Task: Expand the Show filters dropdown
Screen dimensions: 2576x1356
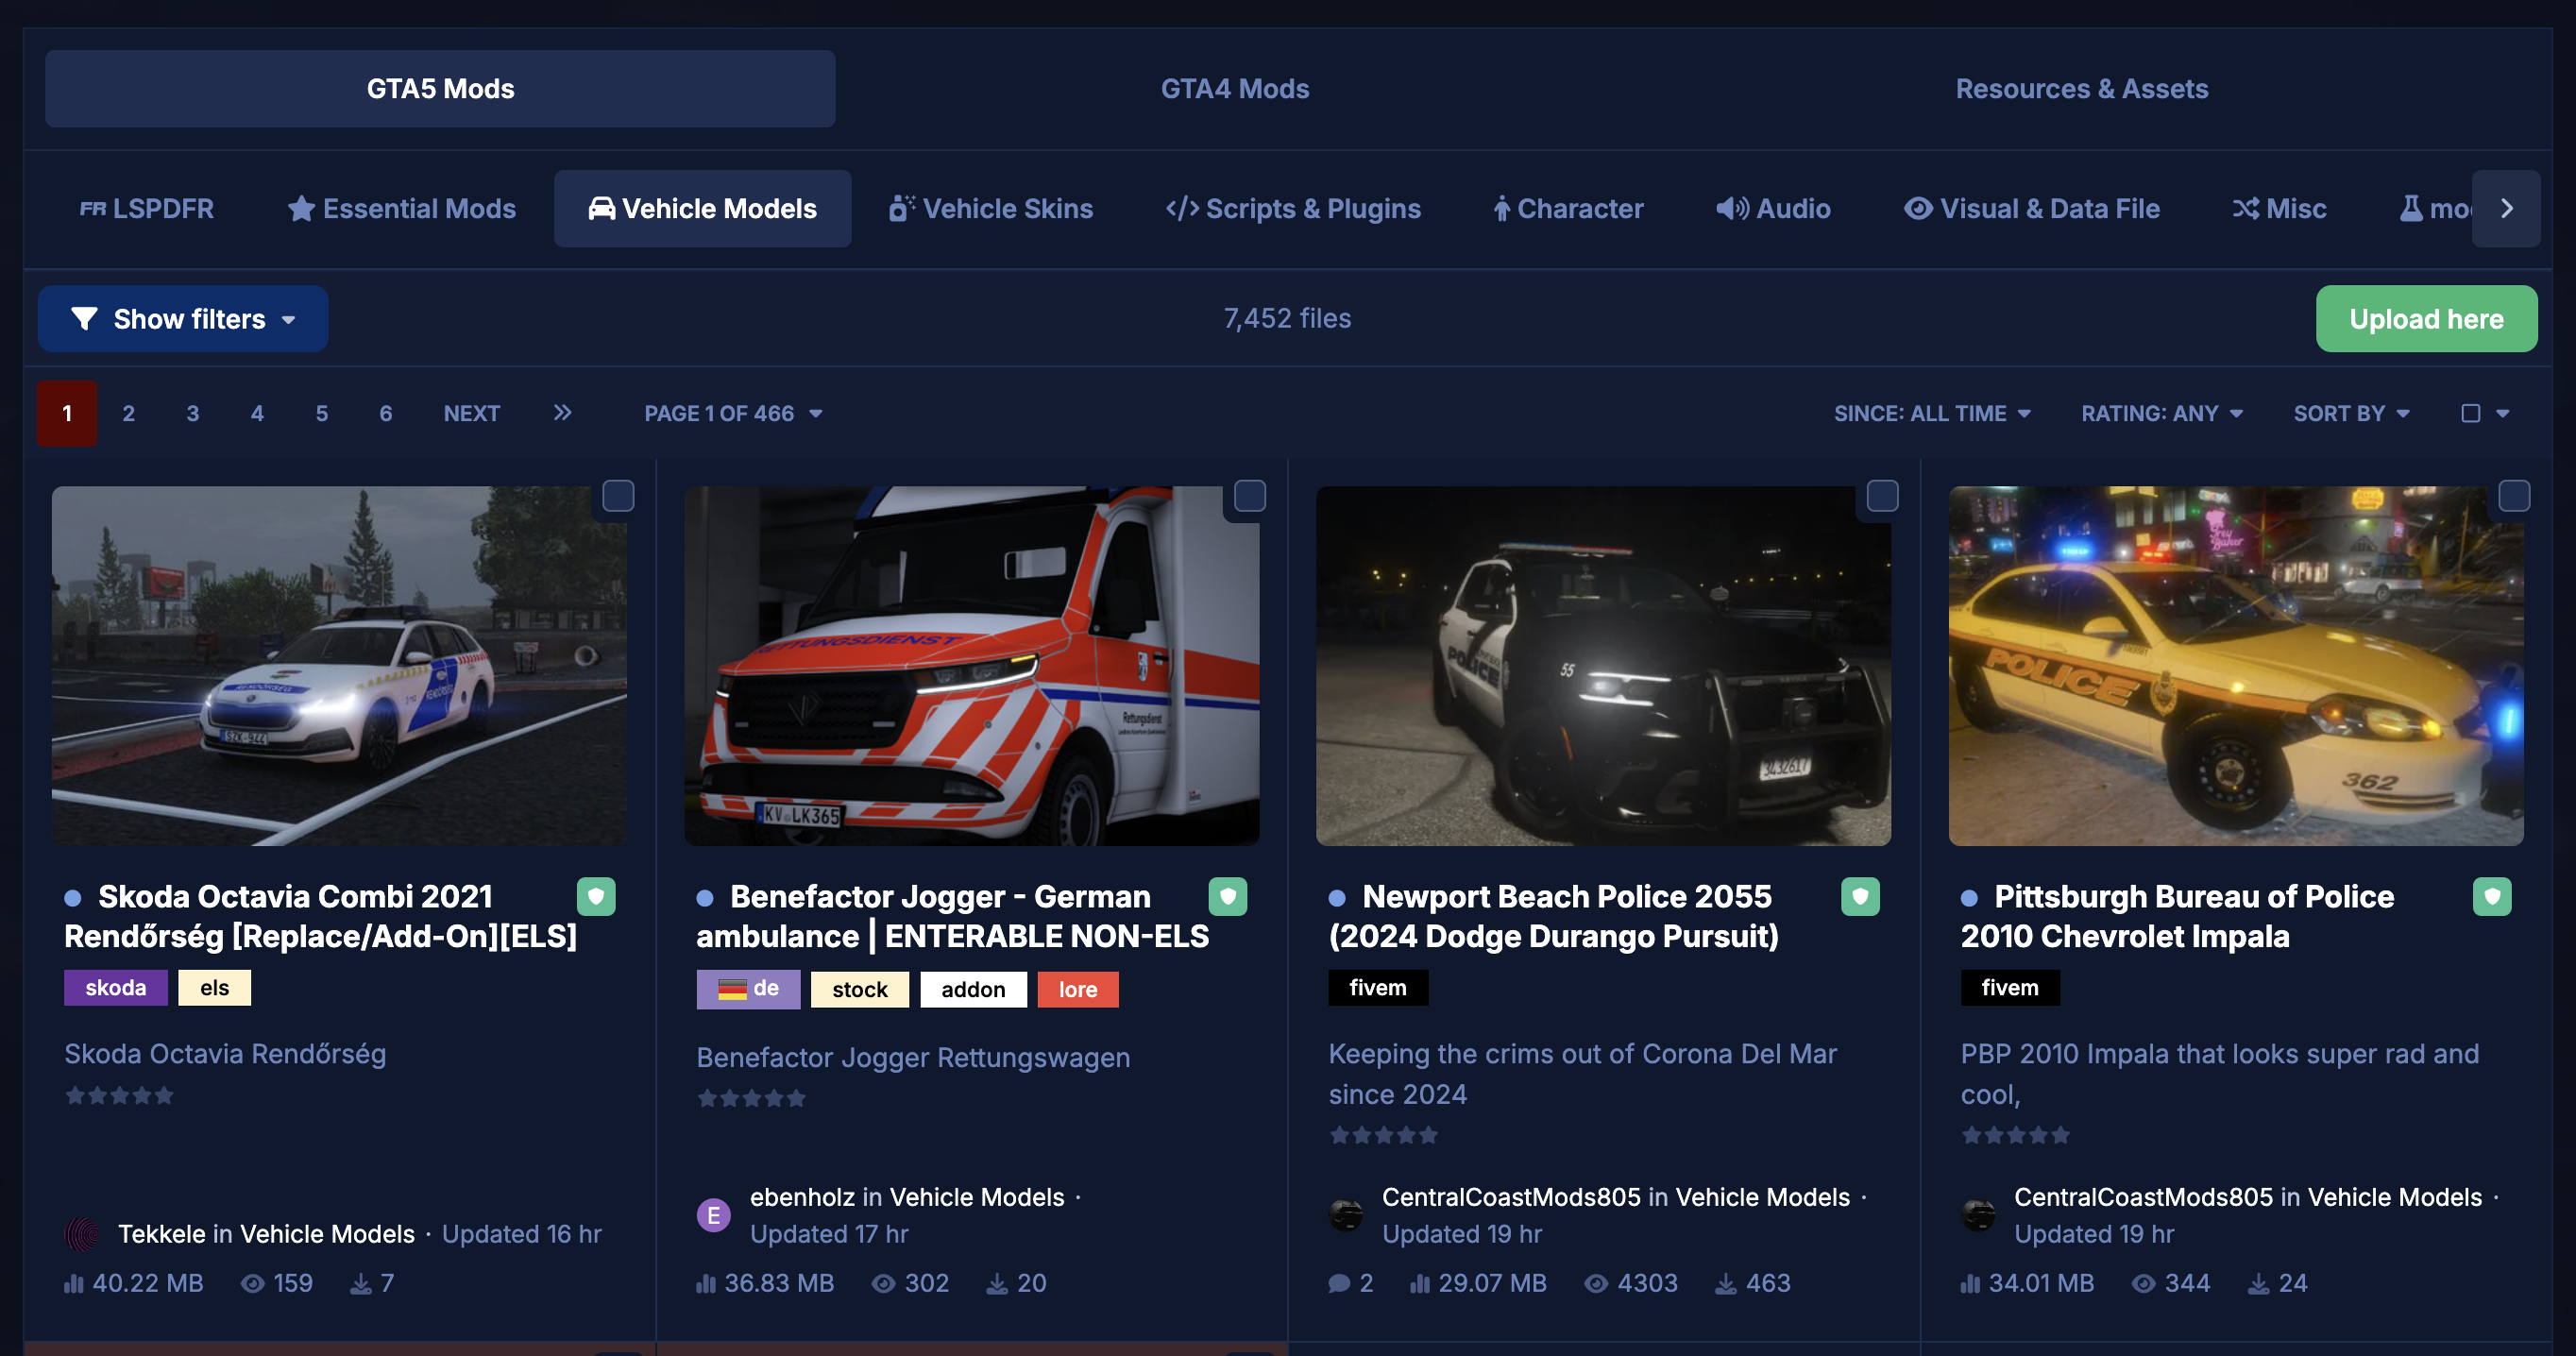Action: (x=183, y=319)
